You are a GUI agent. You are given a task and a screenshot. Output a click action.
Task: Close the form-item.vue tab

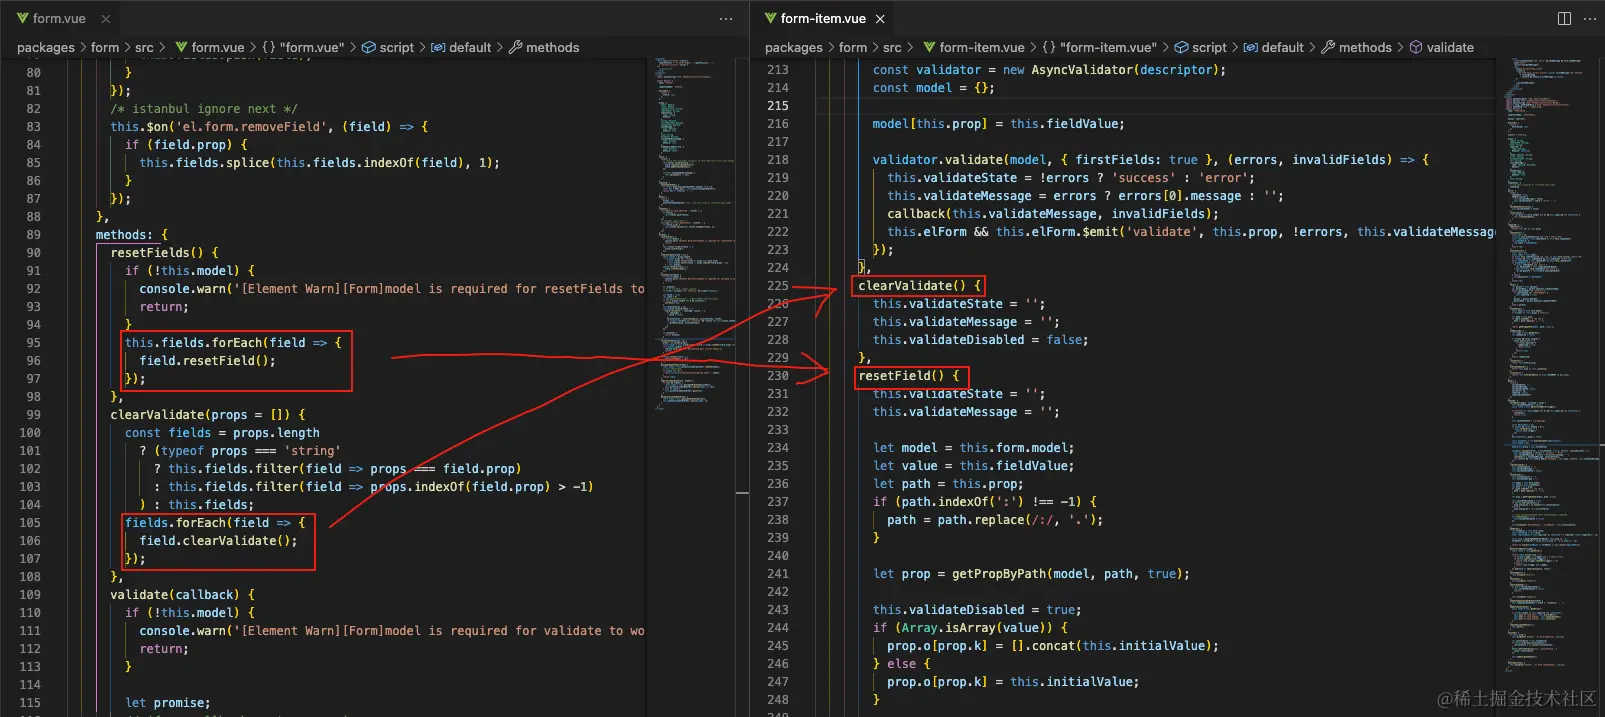click(x=880, y=19)
